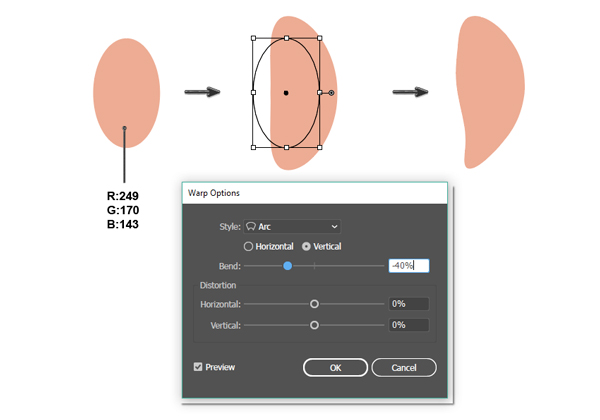Click the Distortion Horizontal slider handle
This screenshot has width=600, height=420.
pos(314,304)
